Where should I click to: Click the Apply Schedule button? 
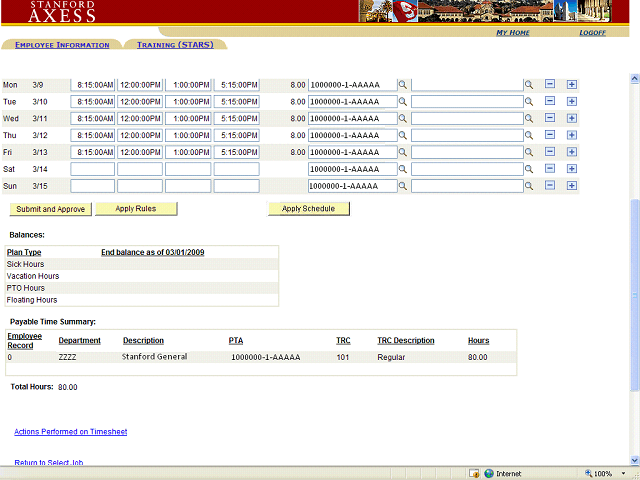(308, 209)
